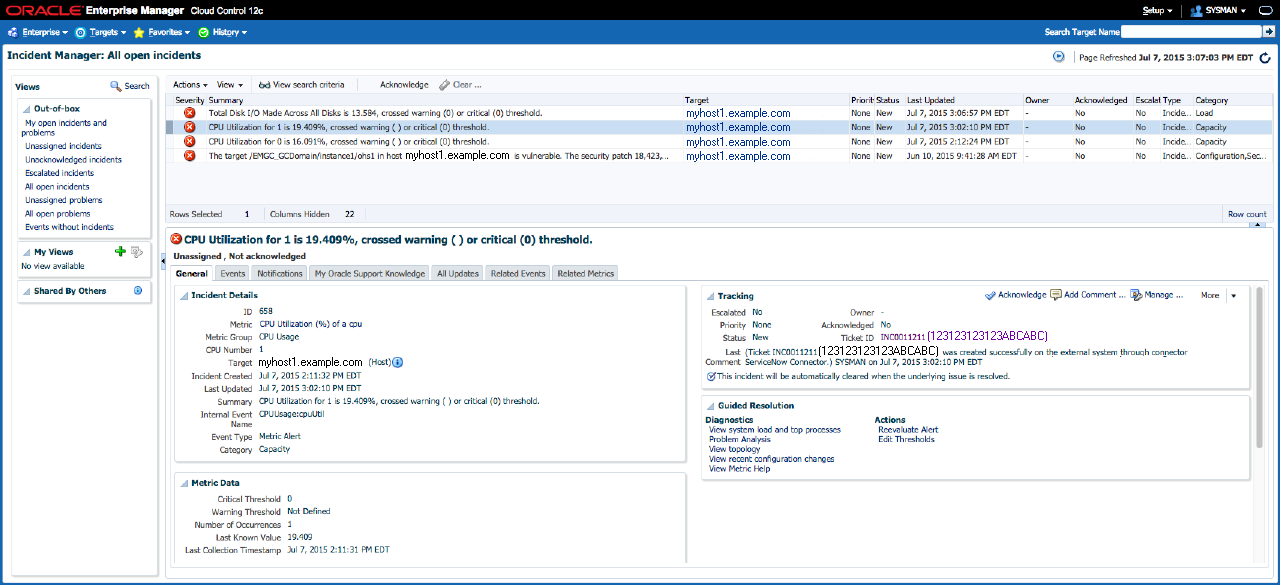Collapse the Metric Data section
This screenshot has width=1280, height=585.
pyautogui.click(x=183, y=482)
